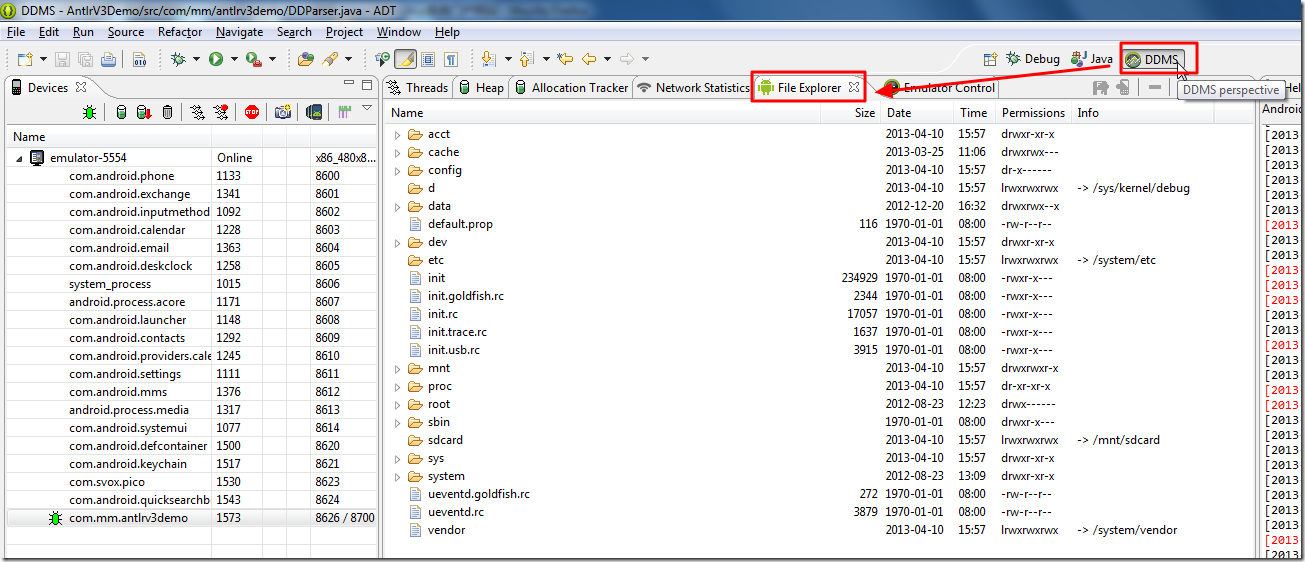Click Cause GC trash icon
Screen dimensions: 1305x562
point(167,112)
